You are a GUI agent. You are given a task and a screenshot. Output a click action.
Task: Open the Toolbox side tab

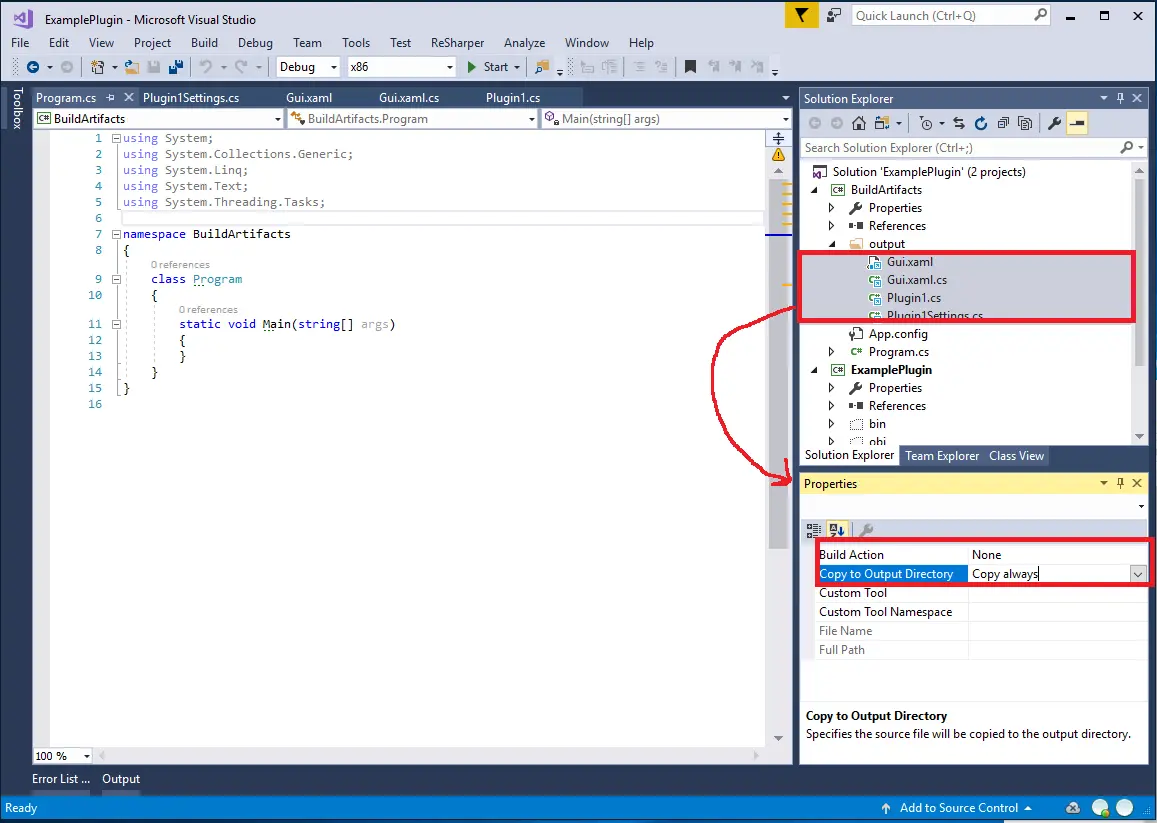18,109
